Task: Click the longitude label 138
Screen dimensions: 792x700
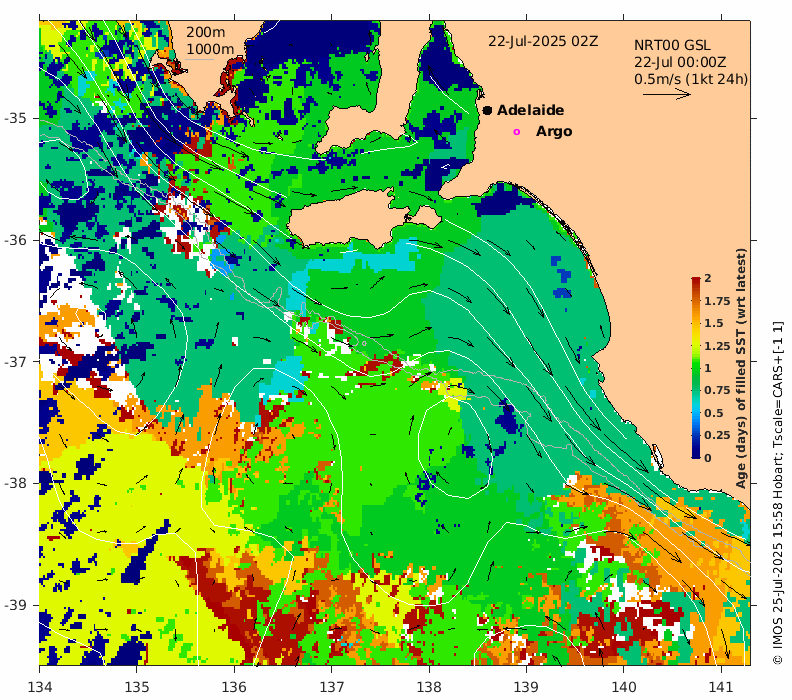Action: (x=429, y=687)
